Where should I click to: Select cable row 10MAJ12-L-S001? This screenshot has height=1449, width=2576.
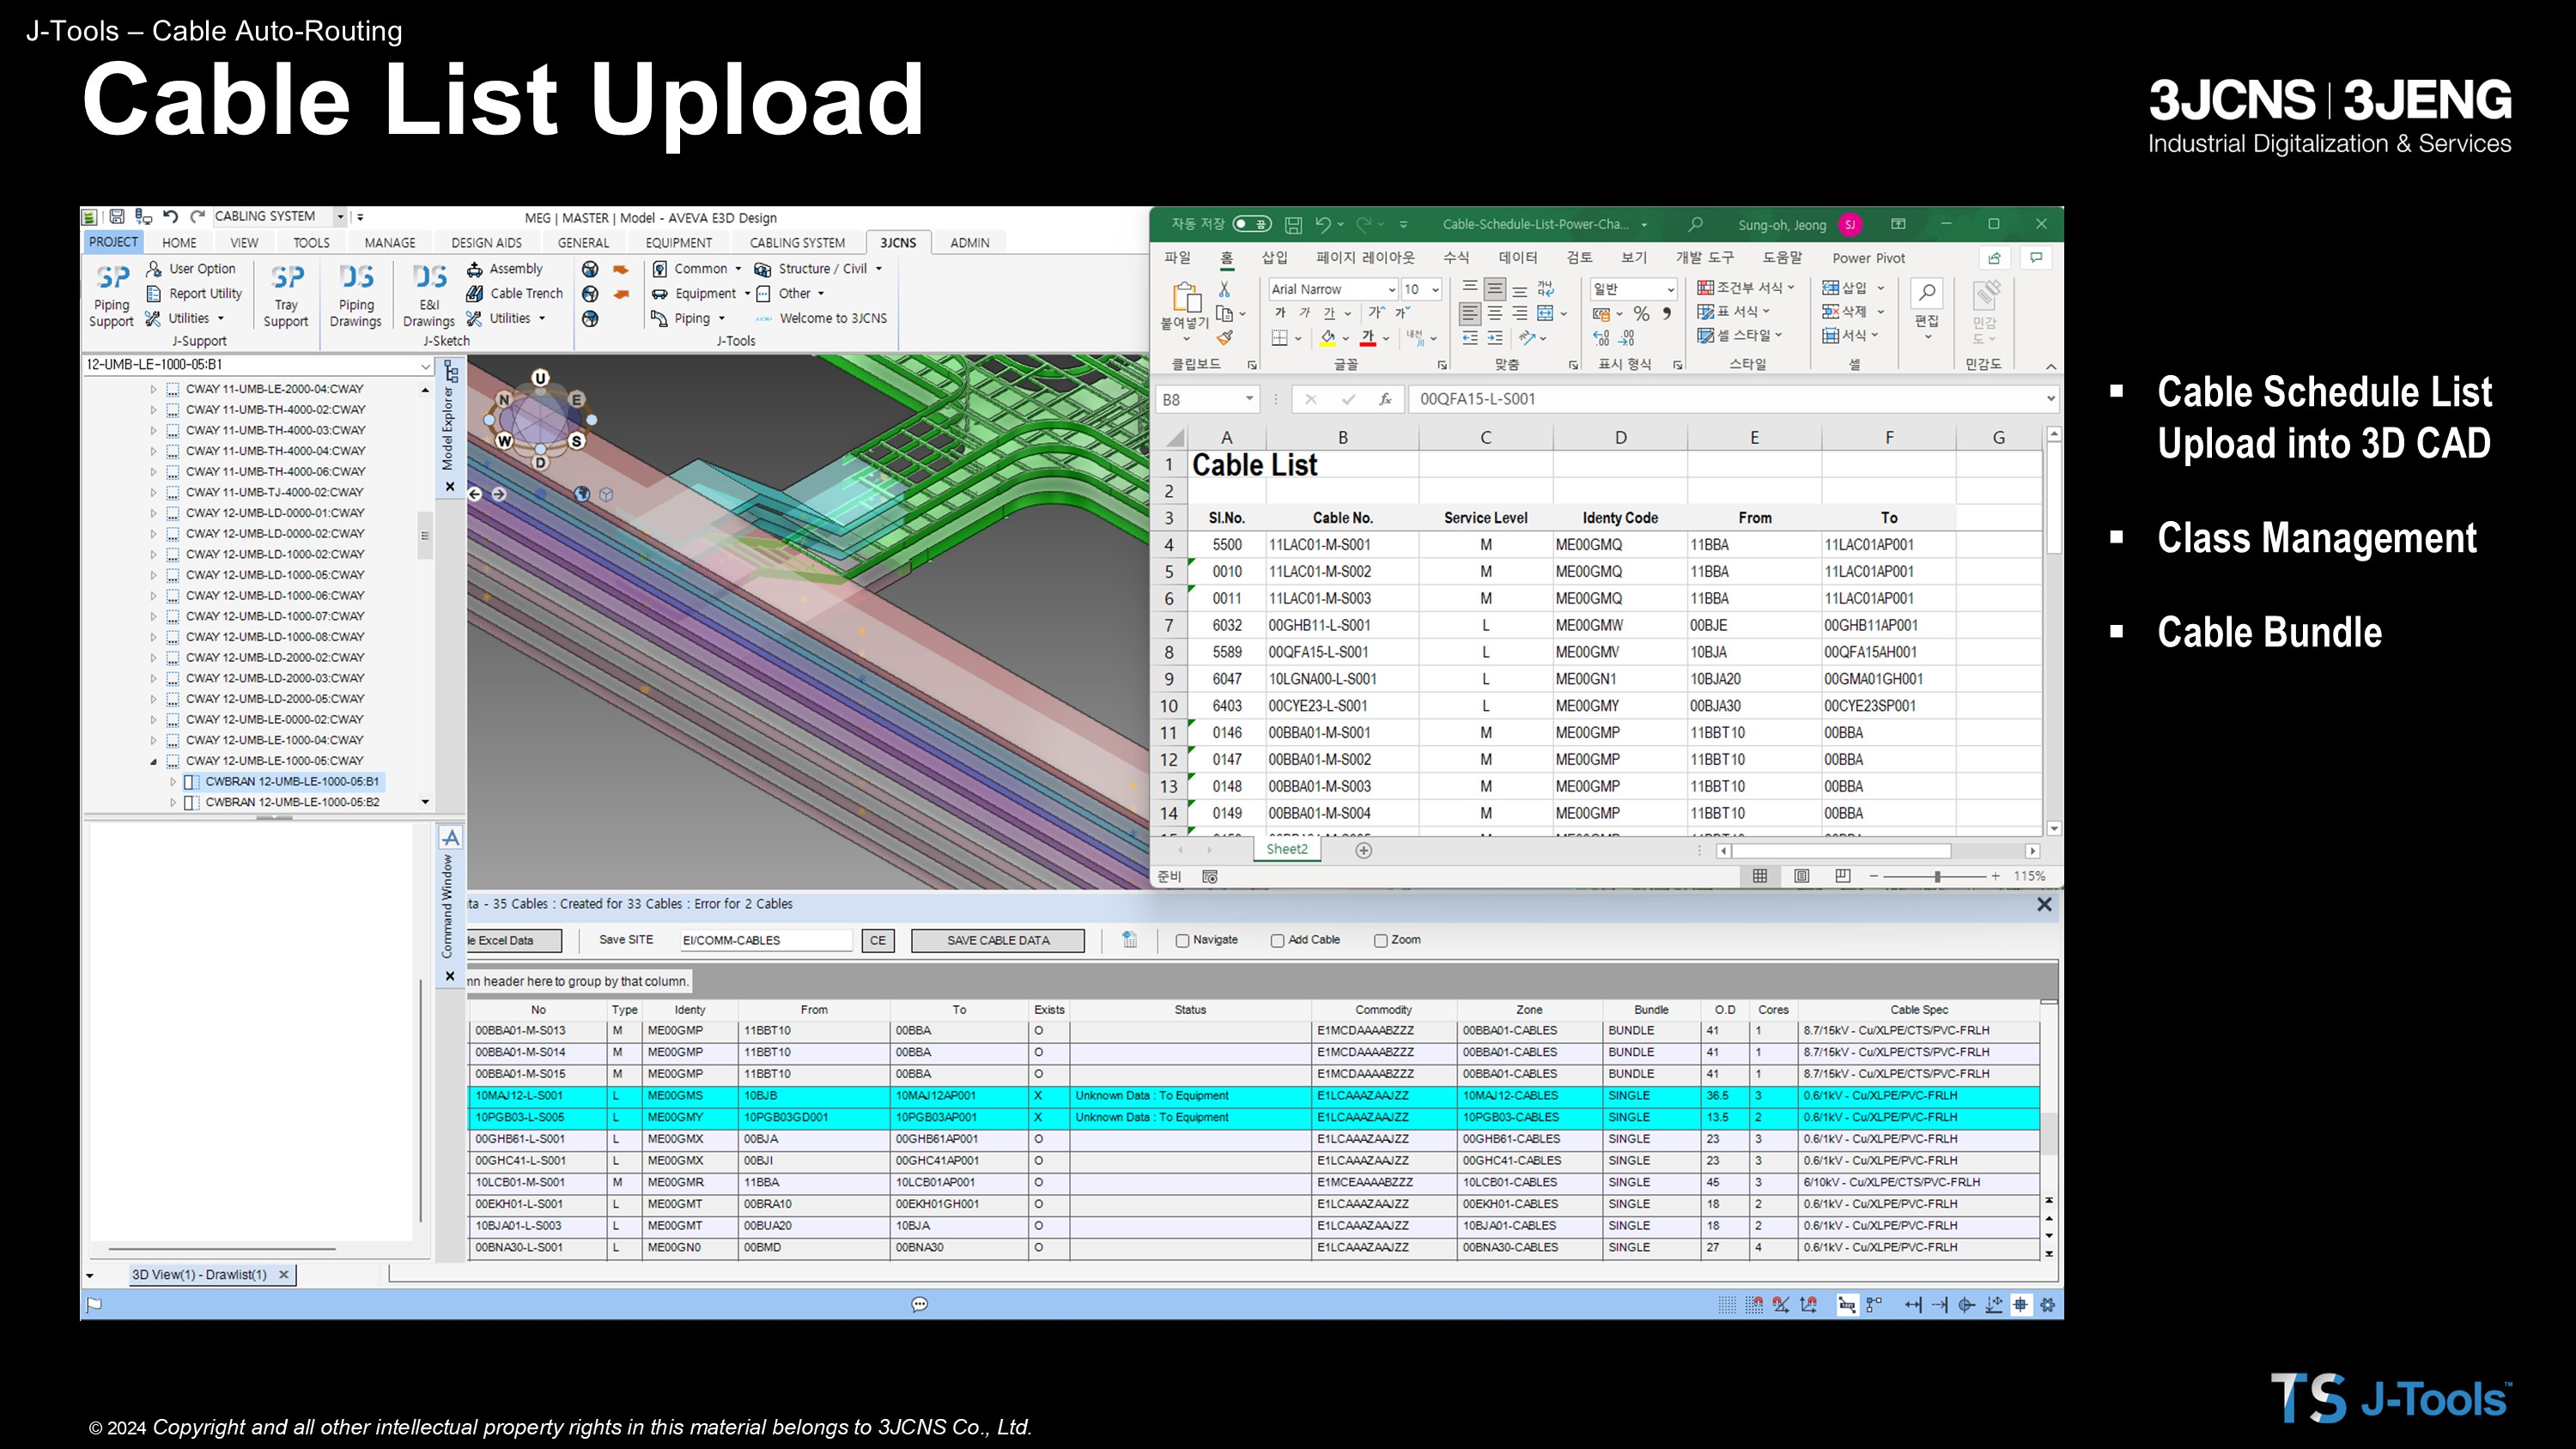(1253, 1096)
